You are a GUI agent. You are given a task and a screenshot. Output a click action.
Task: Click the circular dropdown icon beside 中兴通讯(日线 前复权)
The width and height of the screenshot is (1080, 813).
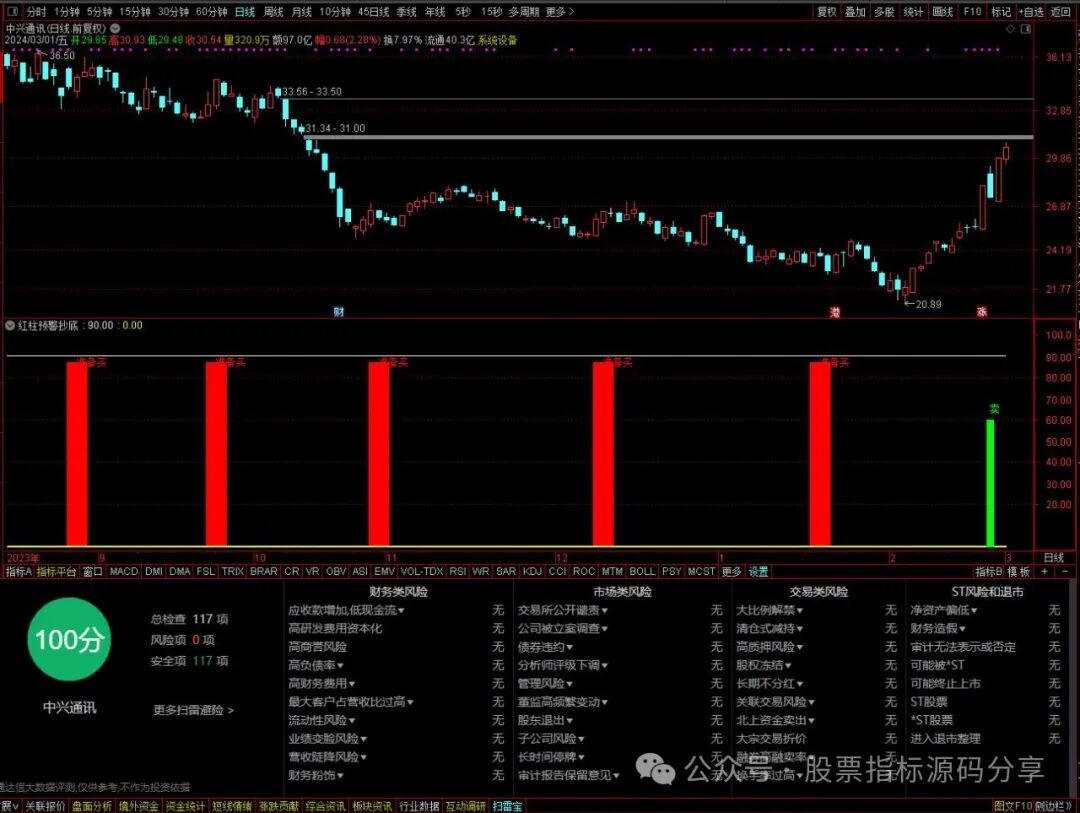click(x=115, y=28)
